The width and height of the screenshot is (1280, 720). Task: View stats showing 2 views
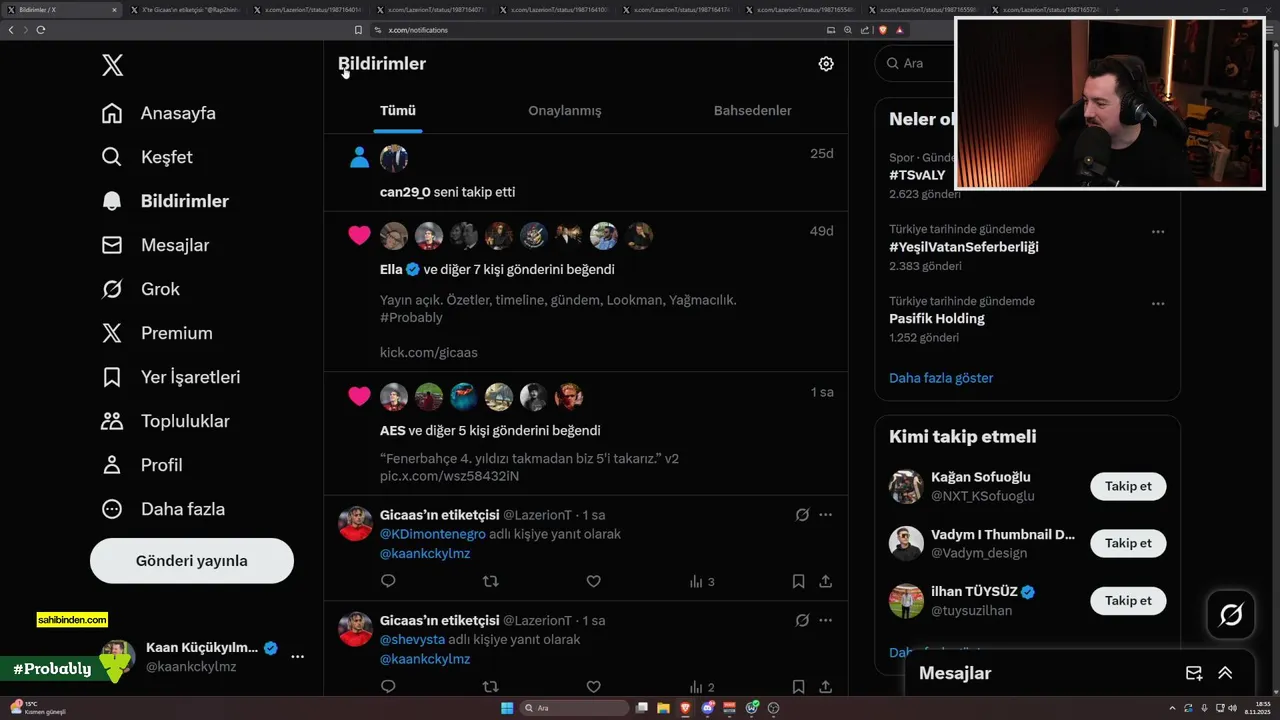point(702,688)
